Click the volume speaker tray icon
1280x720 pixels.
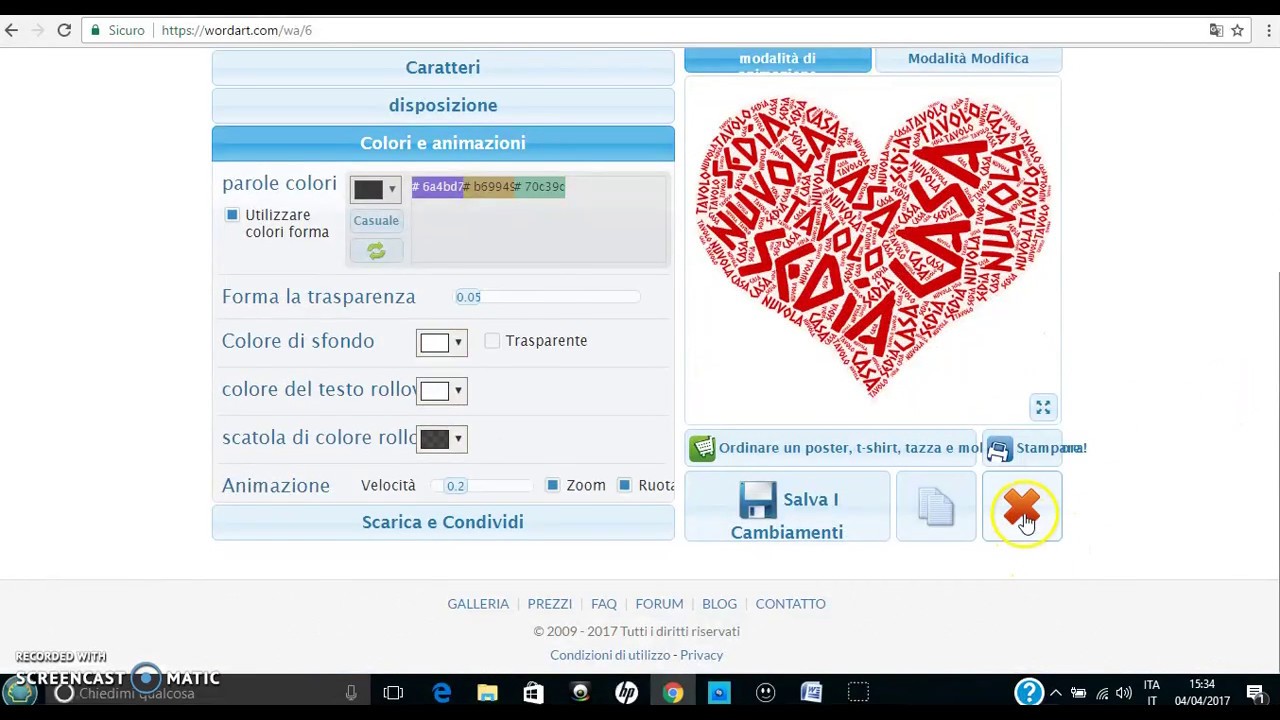(1124, 693)
